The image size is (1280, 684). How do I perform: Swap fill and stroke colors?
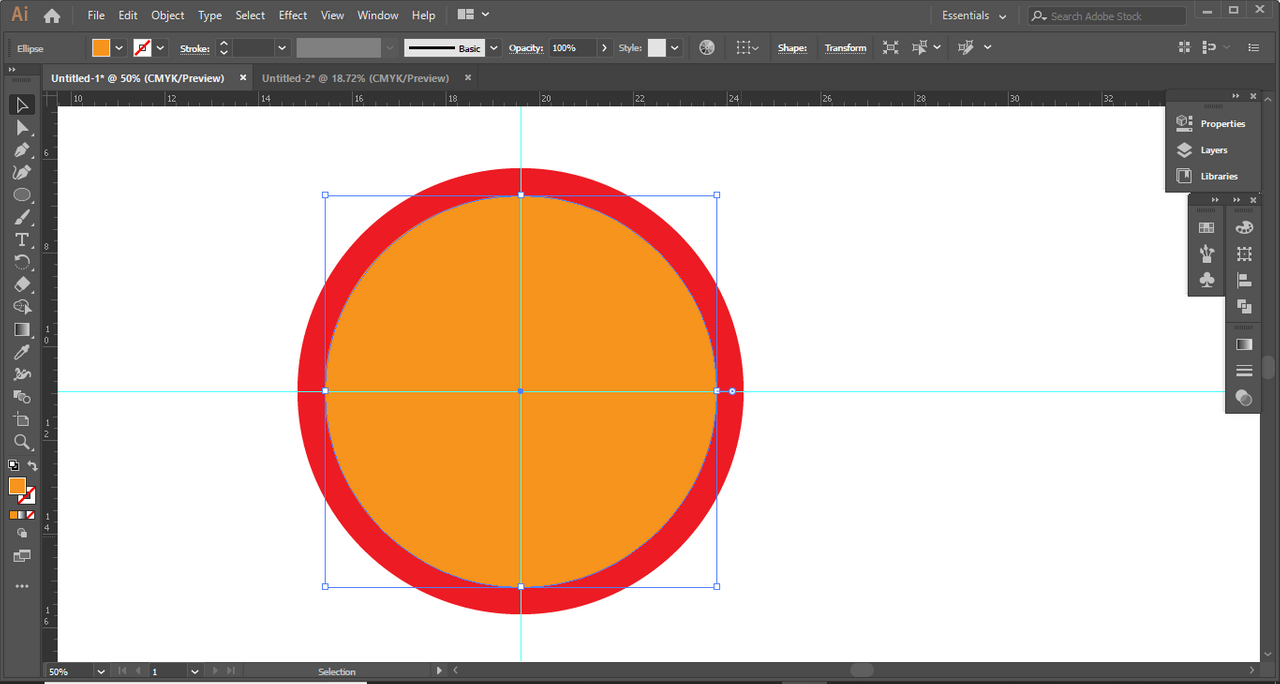pos(32,466)
